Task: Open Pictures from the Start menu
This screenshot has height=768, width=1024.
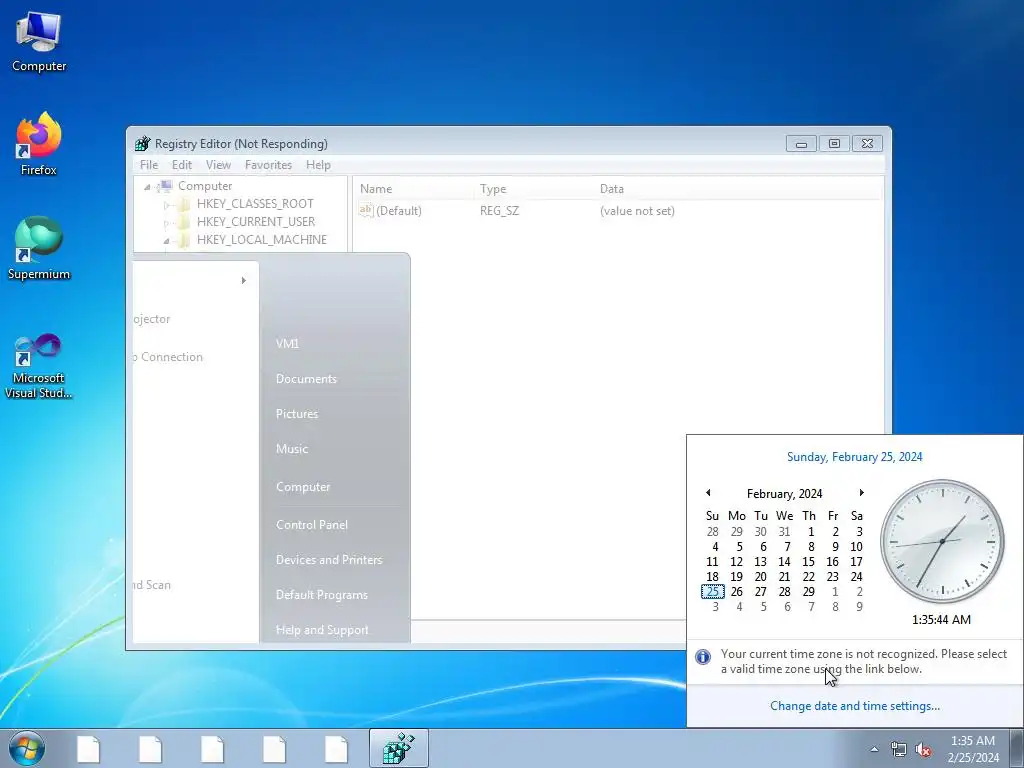Action: 297,414
